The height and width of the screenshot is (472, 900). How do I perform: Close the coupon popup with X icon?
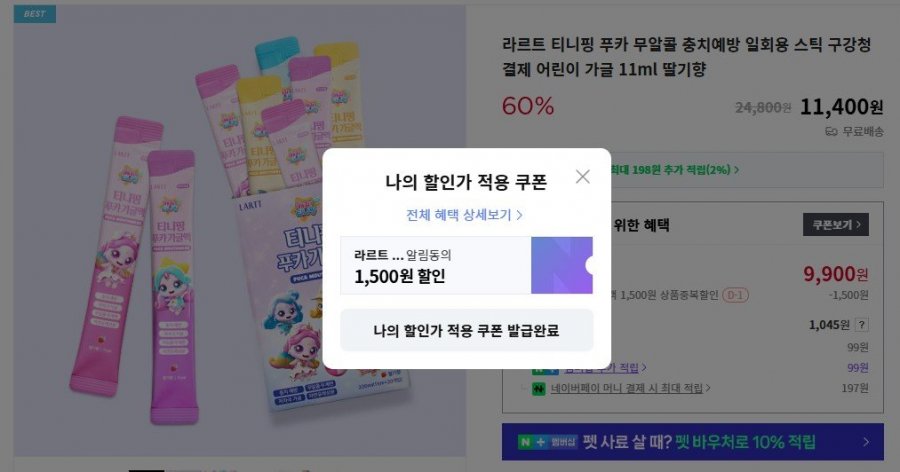(x=583, y=177)
